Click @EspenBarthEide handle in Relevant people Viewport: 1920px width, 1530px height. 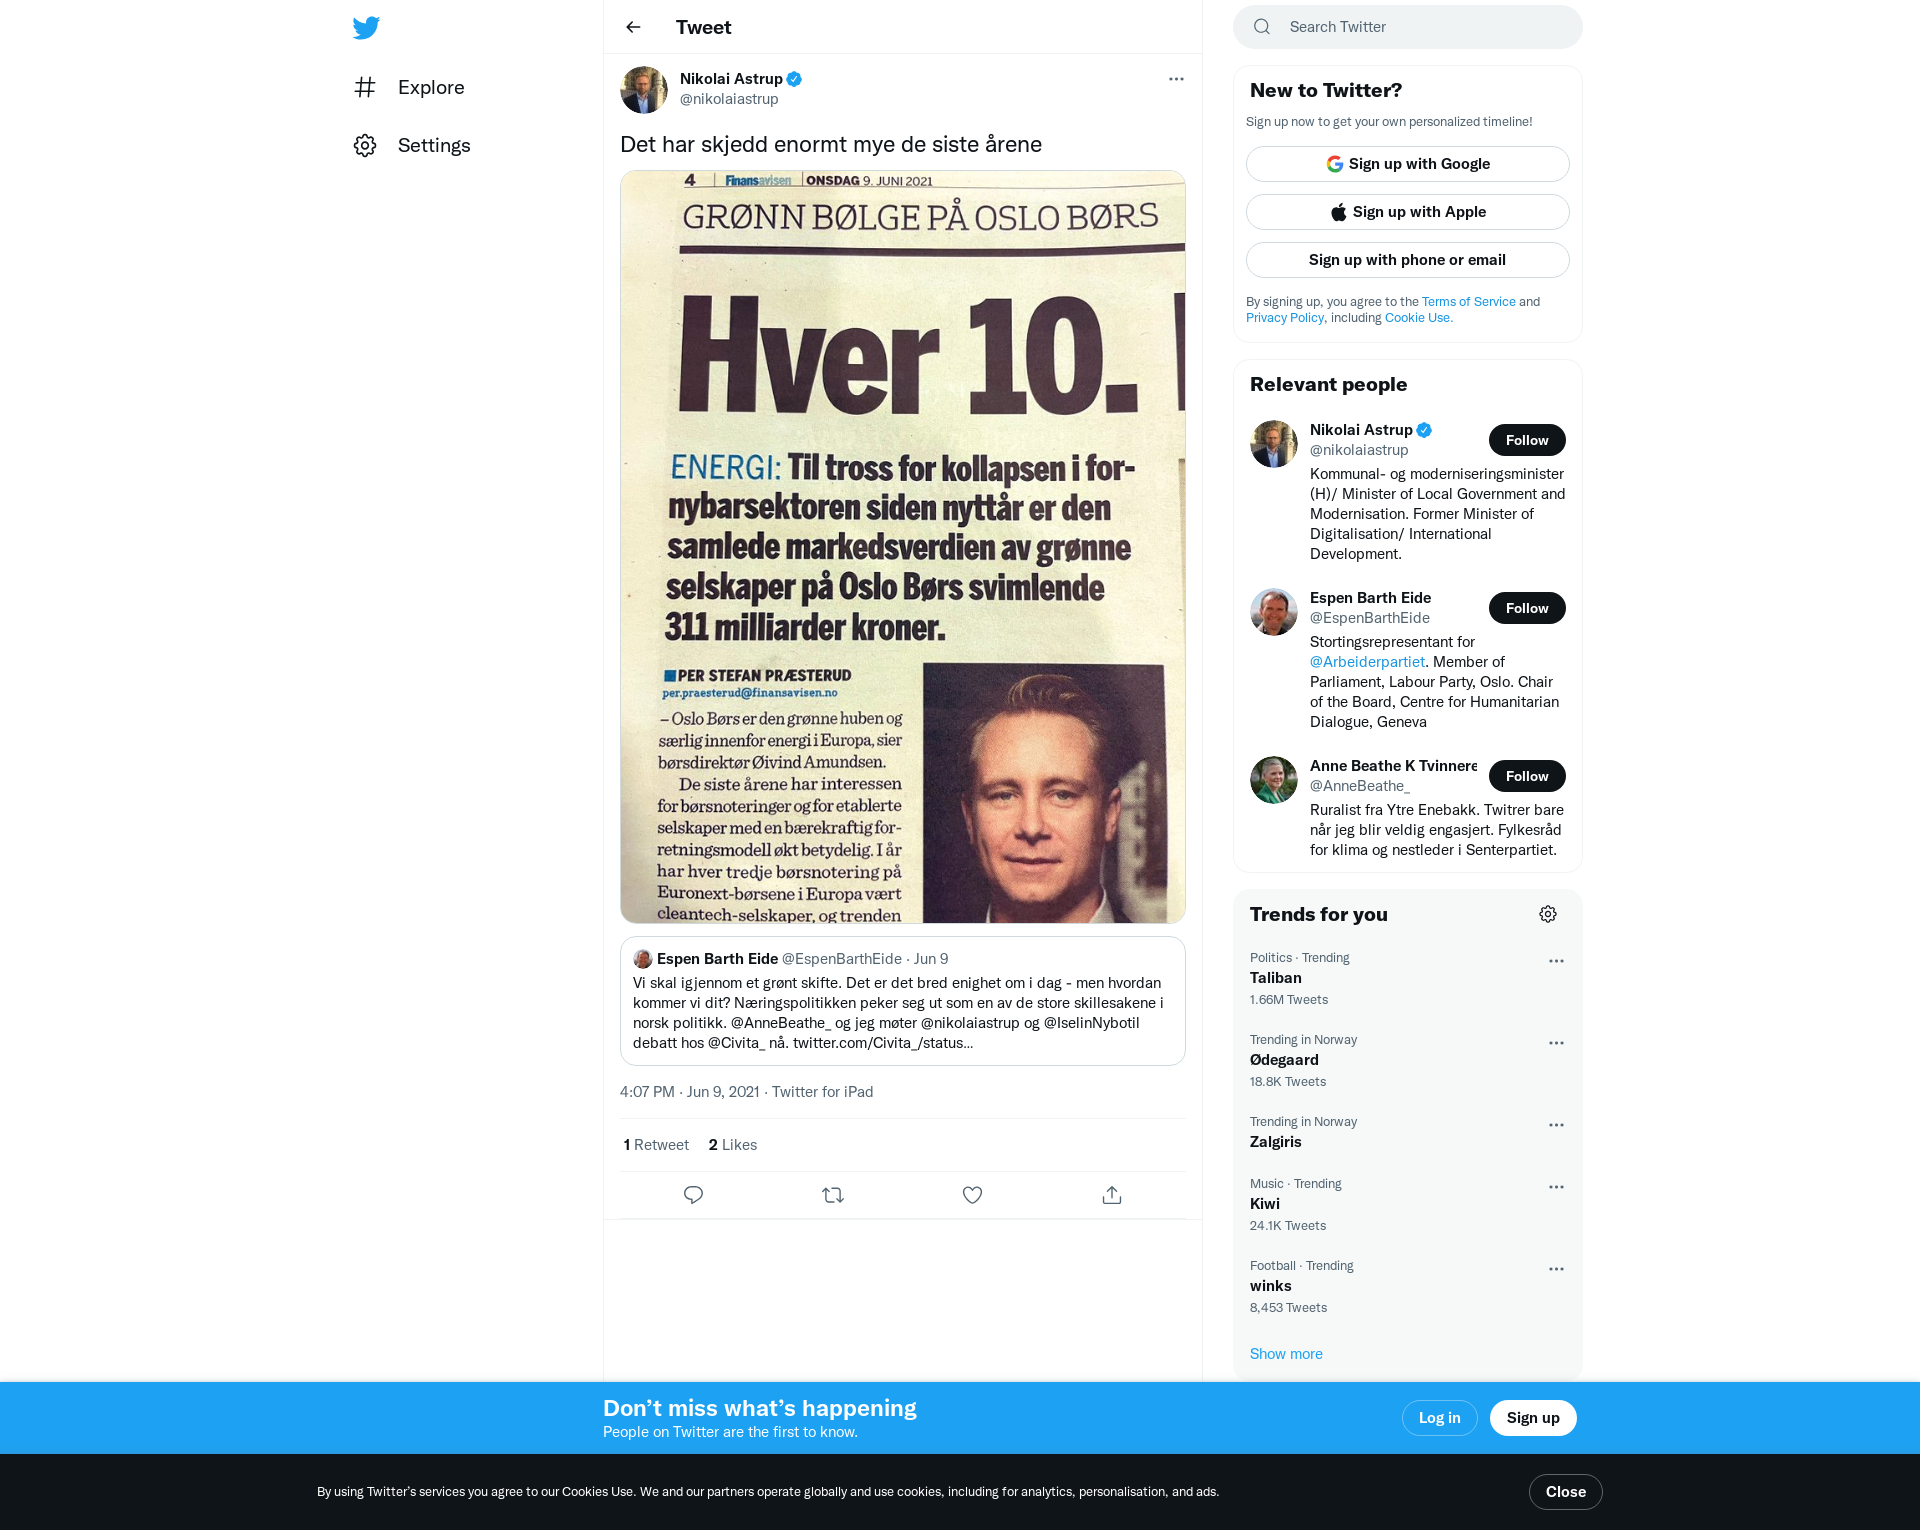click(1370, 618)
